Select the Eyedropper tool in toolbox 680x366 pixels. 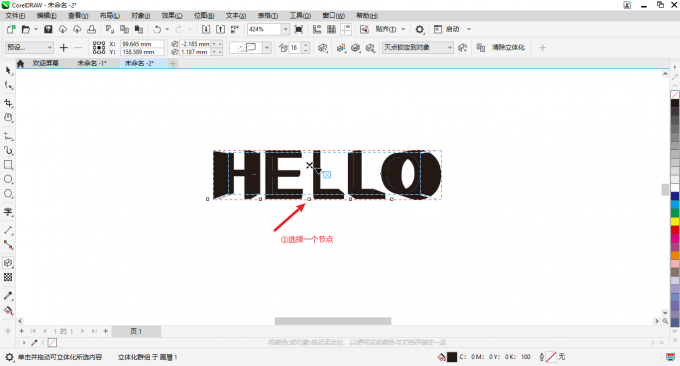coord(8,296)
